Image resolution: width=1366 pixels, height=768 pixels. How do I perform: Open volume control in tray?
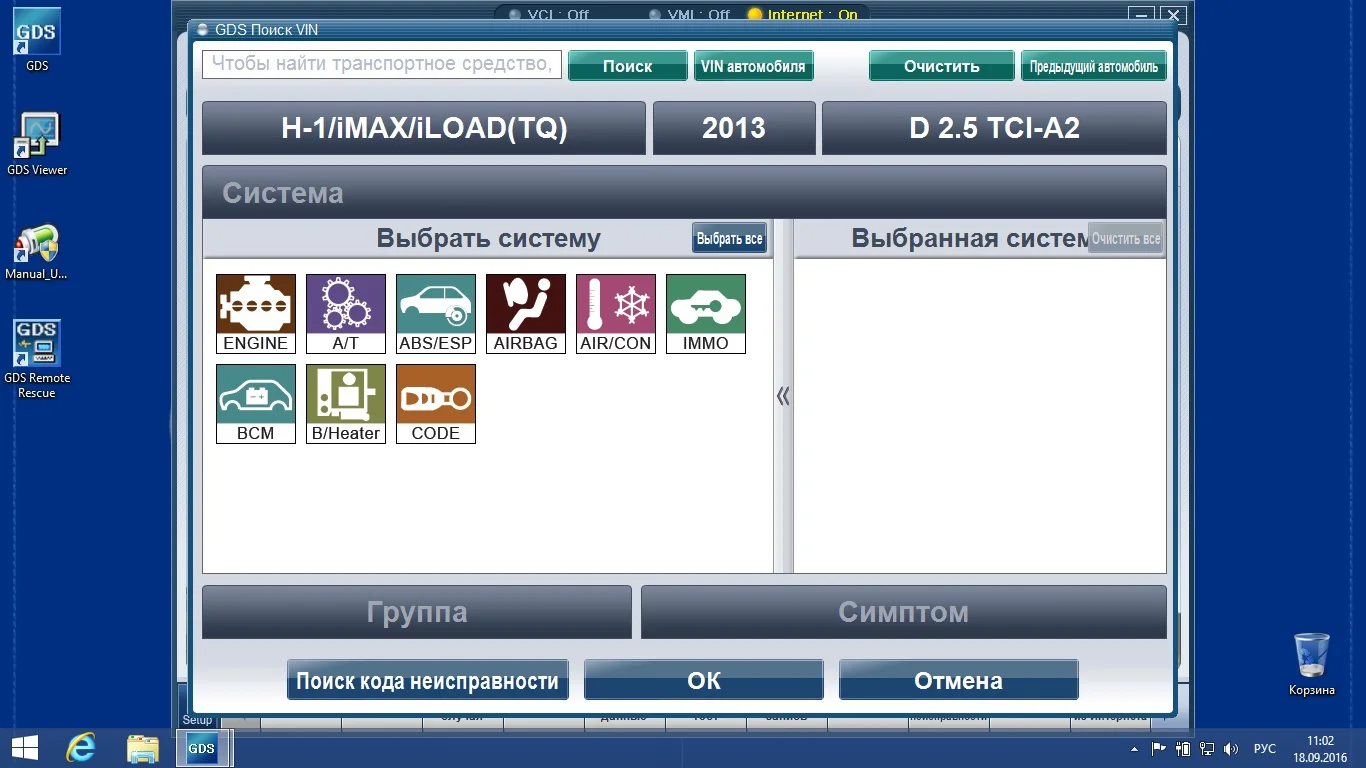click(1230, 749)
